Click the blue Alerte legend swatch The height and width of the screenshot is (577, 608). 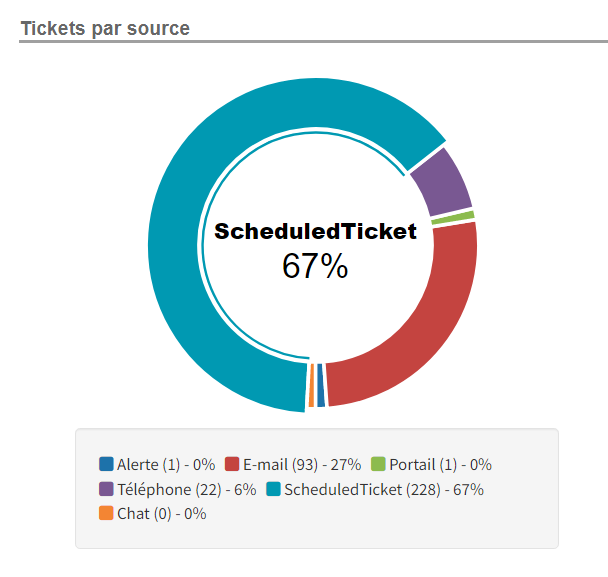point(106,464)
